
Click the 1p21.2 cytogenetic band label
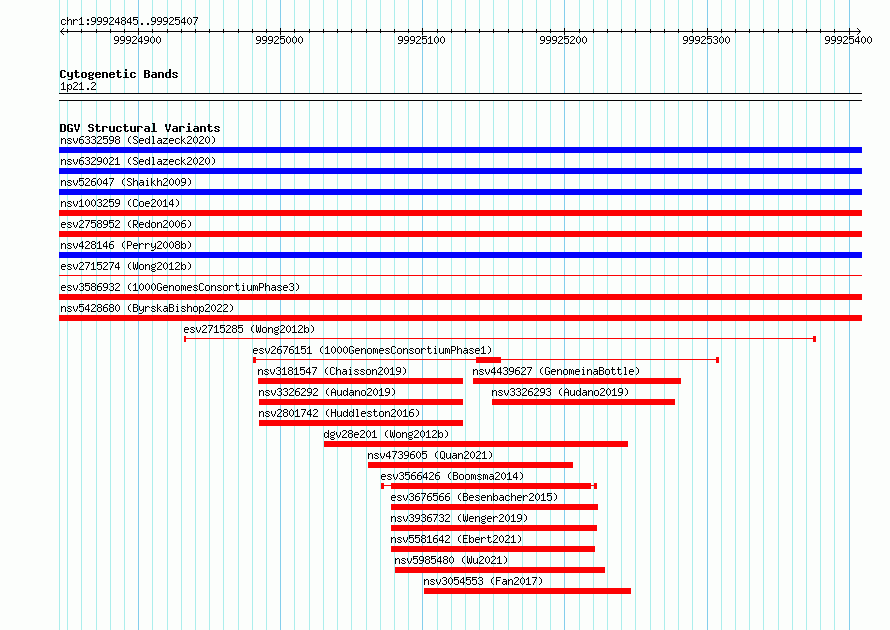(78, 86)
